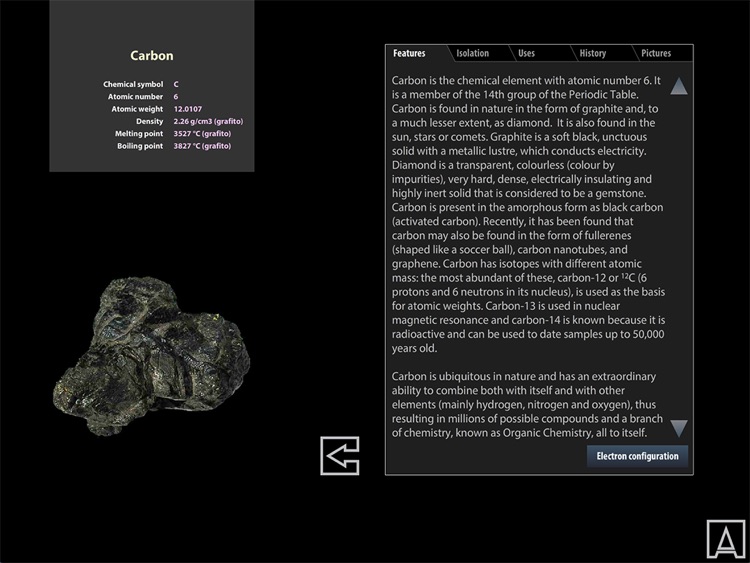Open the Uses tab
The image size is (750, 563).
click(x=526, y=53)
